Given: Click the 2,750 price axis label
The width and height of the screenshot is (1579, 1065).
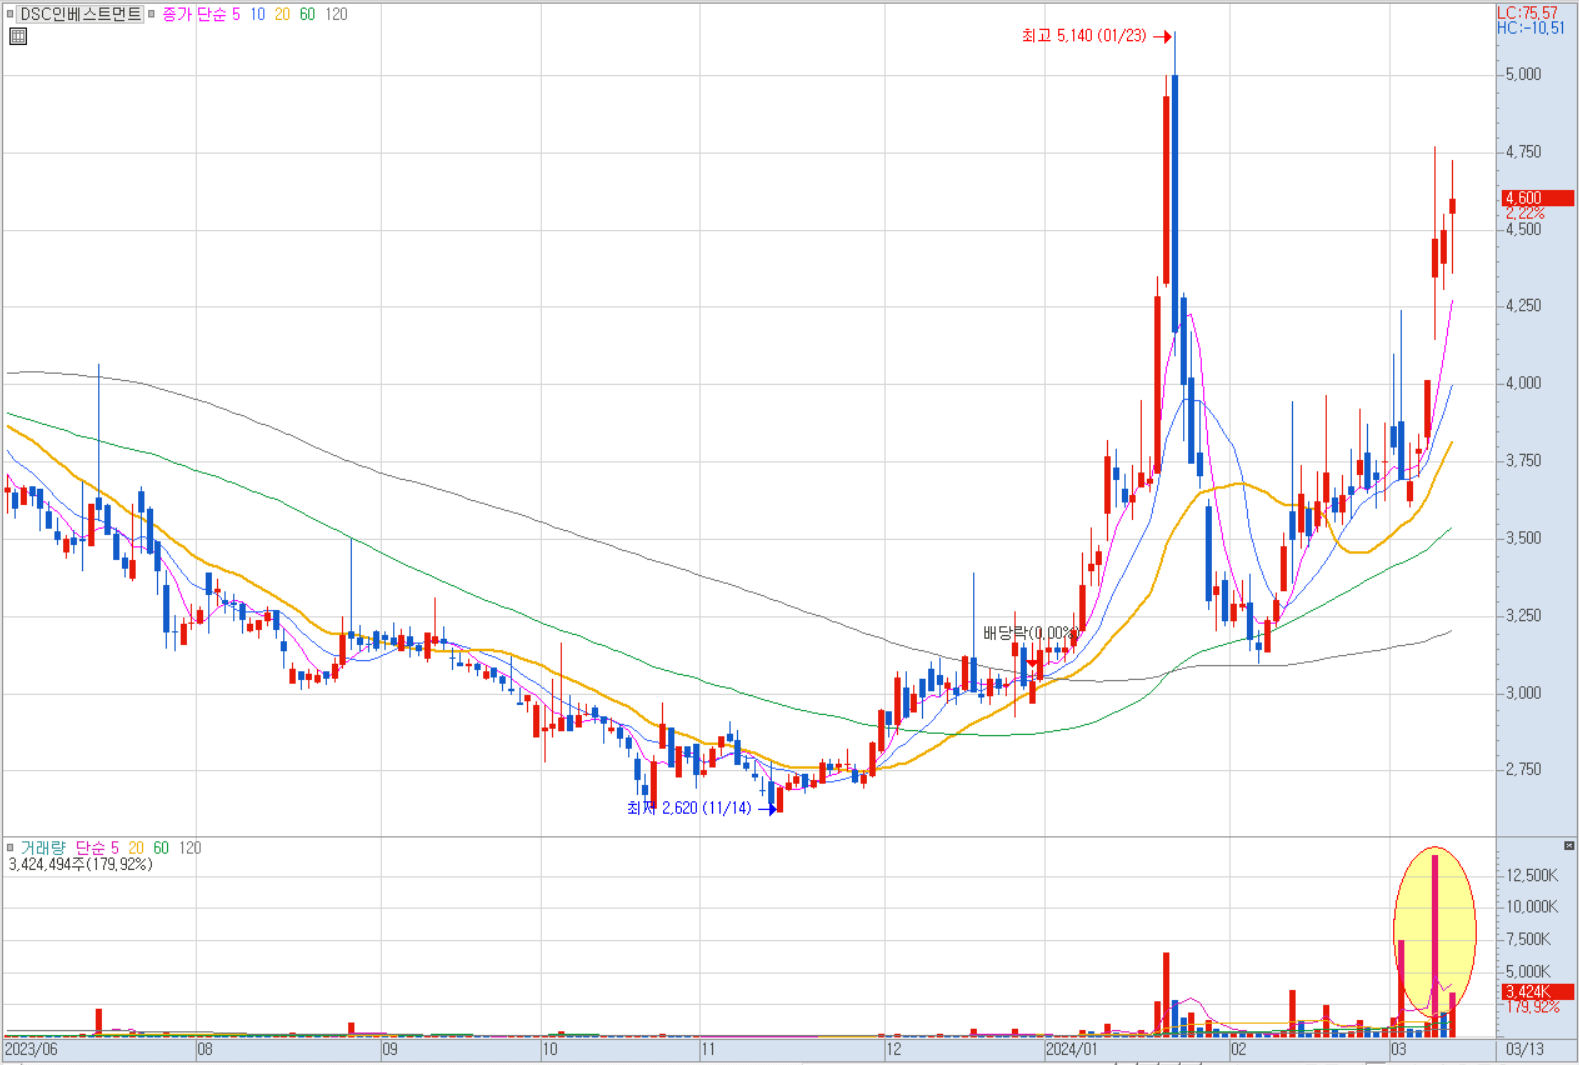Looking at the screenshot, I should tap(1523, 770).
